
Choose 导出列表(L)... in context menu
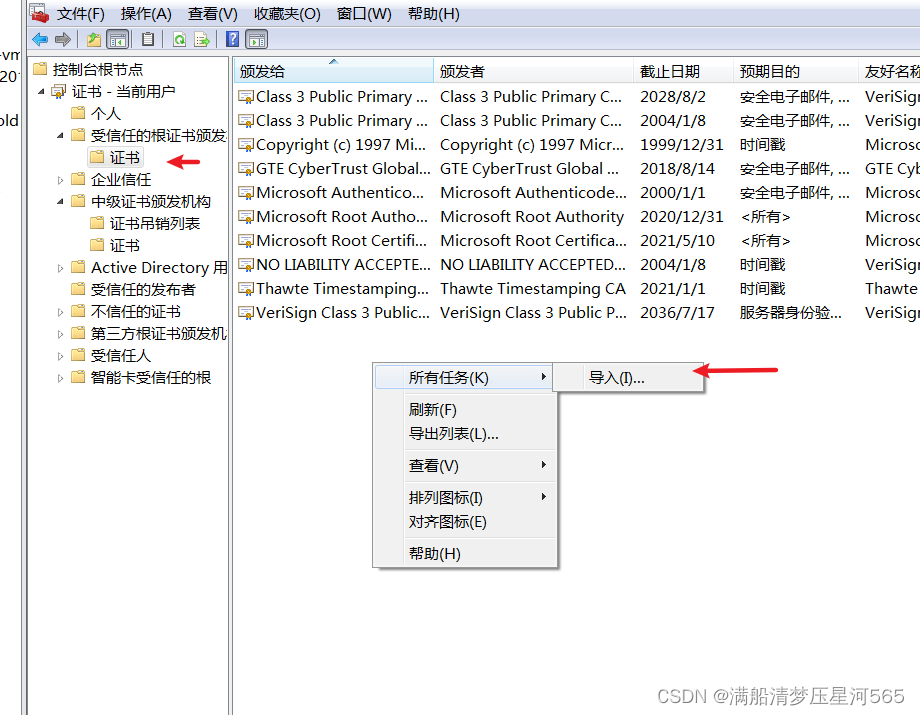pyautogui.click(x=465, y=433)
